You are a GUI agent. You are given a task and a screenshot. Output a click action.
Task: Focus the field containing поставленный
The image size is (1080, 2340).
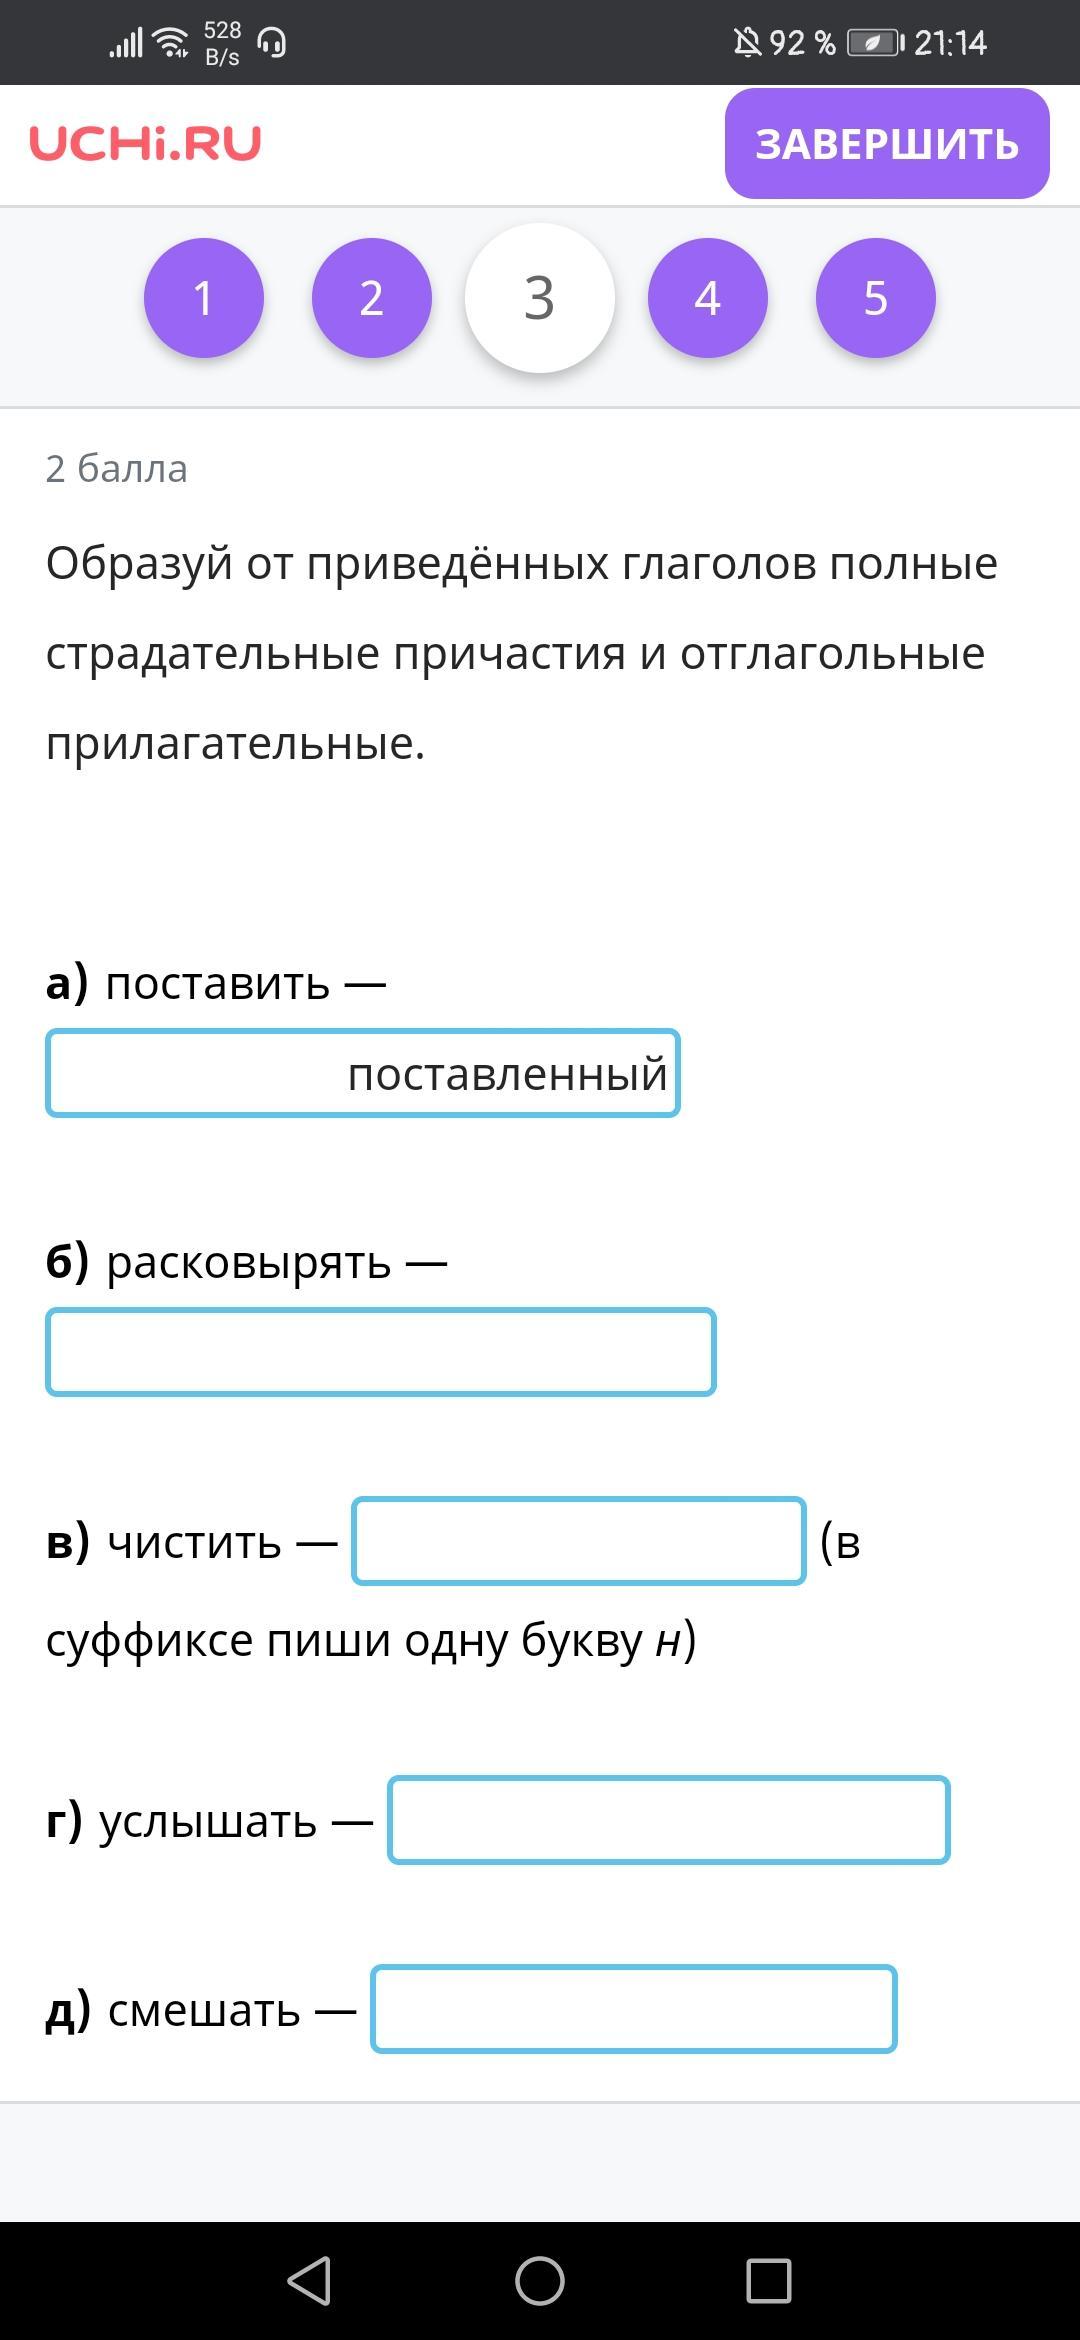pos(363,1073)
